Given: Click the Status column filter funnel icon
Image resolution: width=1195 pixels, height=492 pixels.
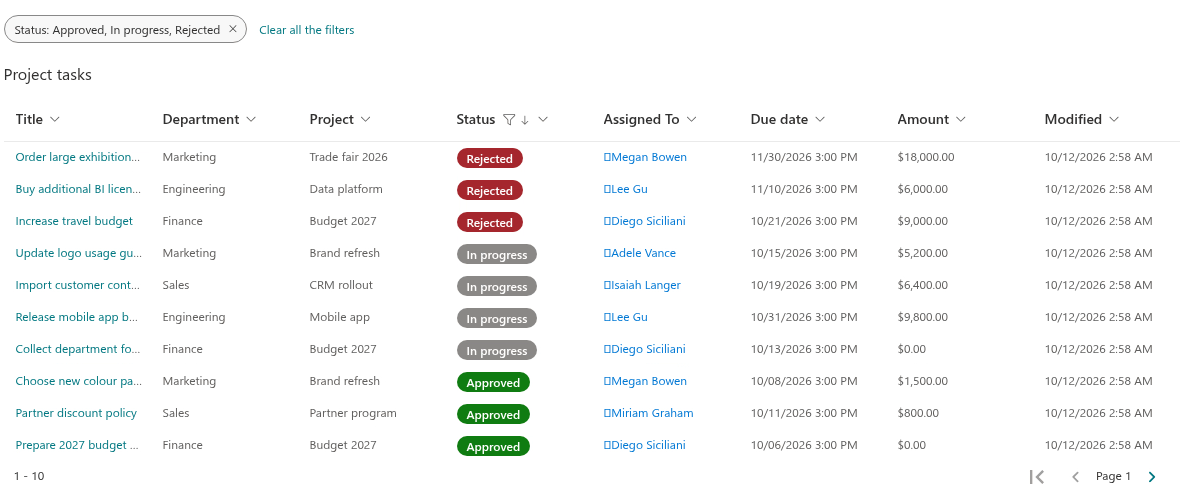Looking at the screenshot, I should click(509, 120).
